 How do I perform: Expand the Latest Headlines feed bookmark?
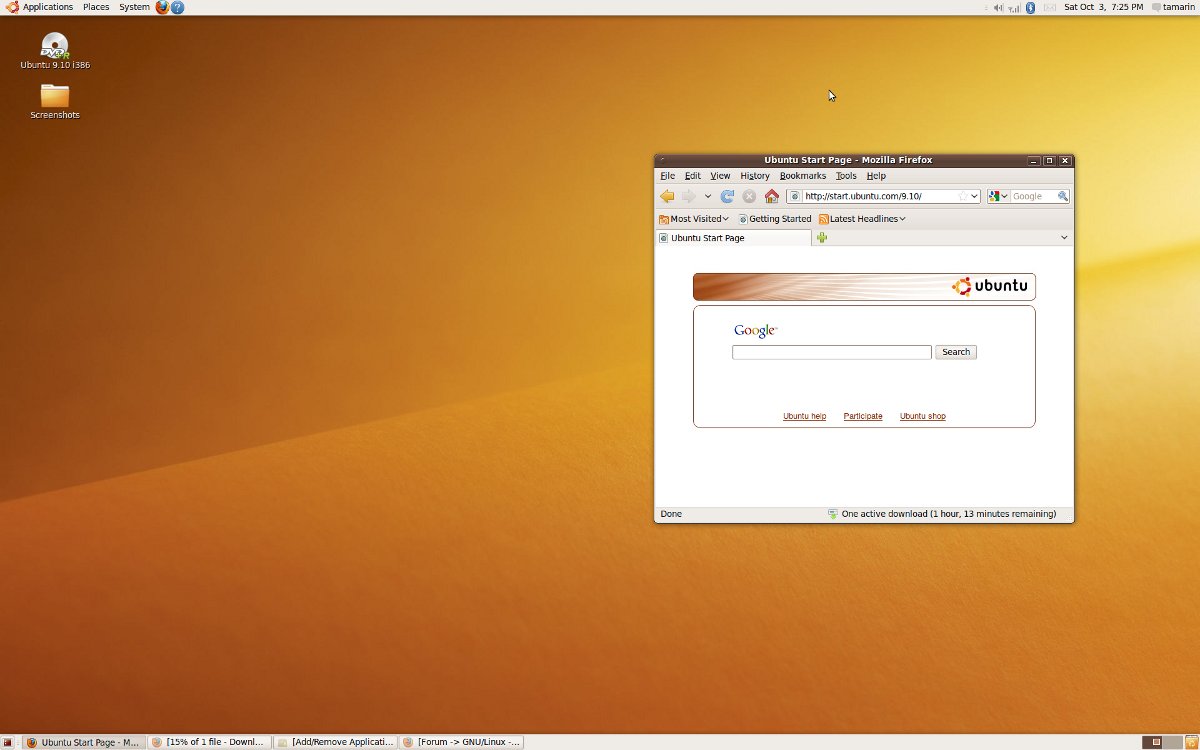[x=862, y=219]
